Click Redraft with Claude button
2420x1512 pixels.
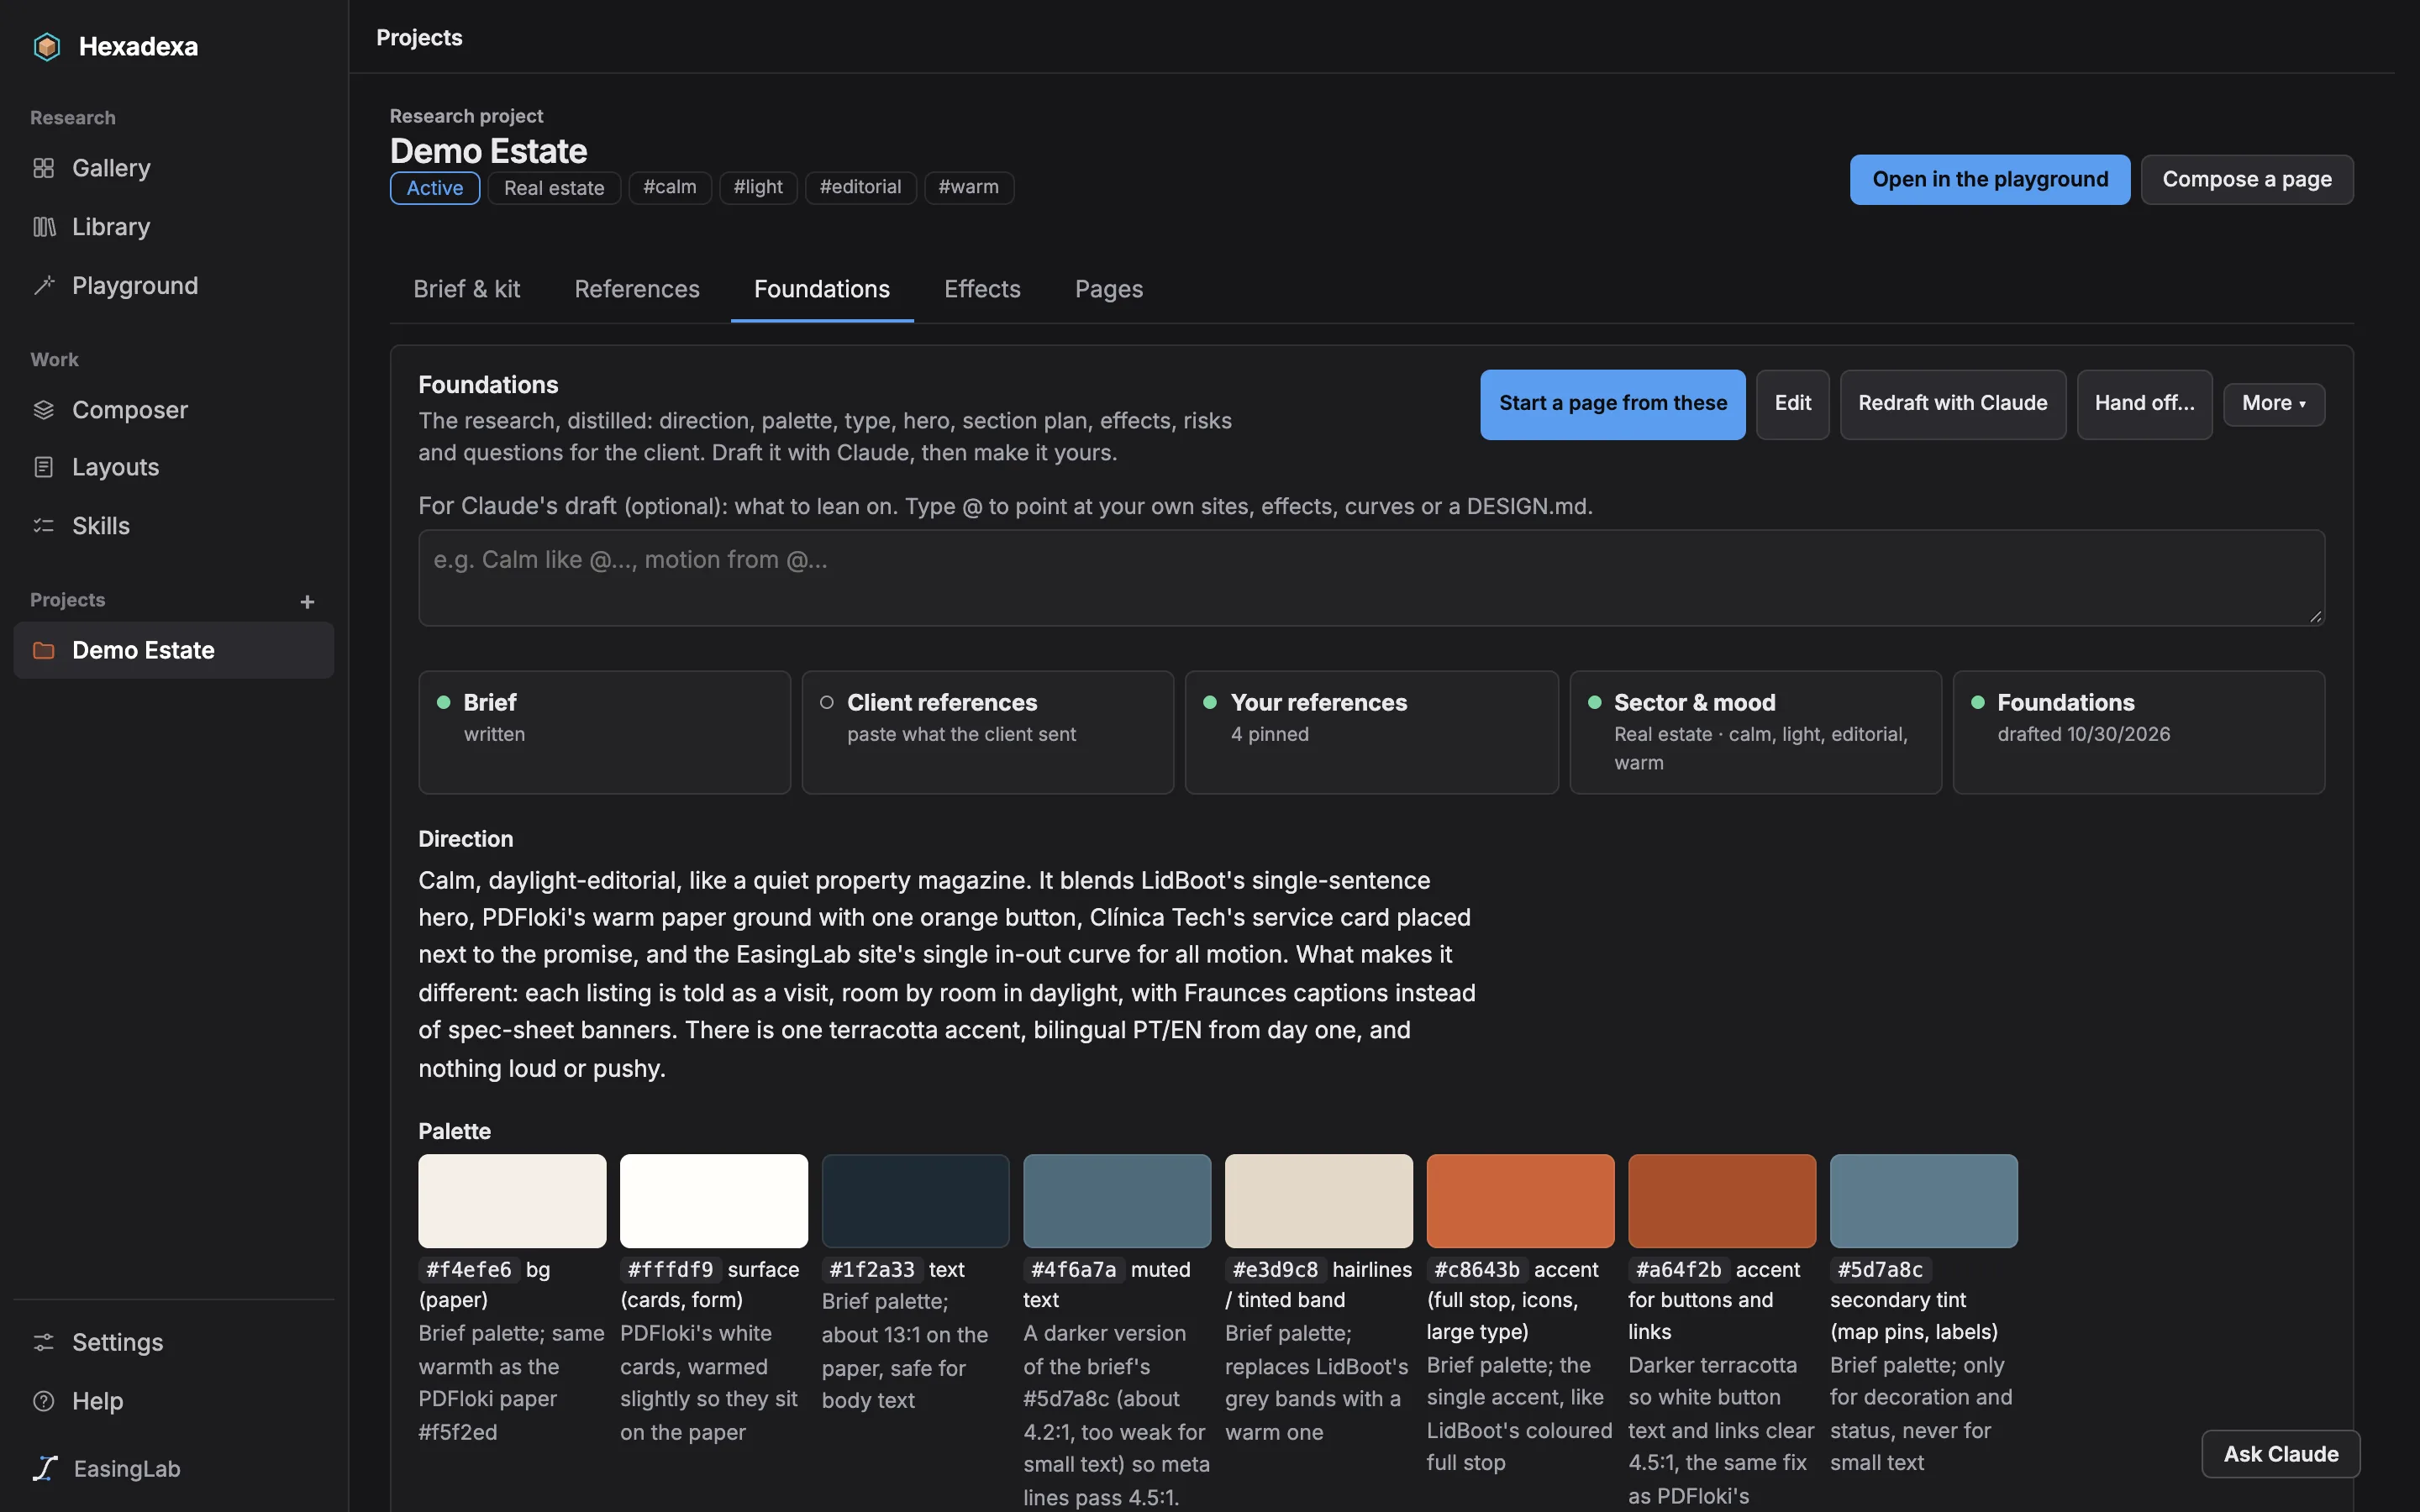(1953, 404)
